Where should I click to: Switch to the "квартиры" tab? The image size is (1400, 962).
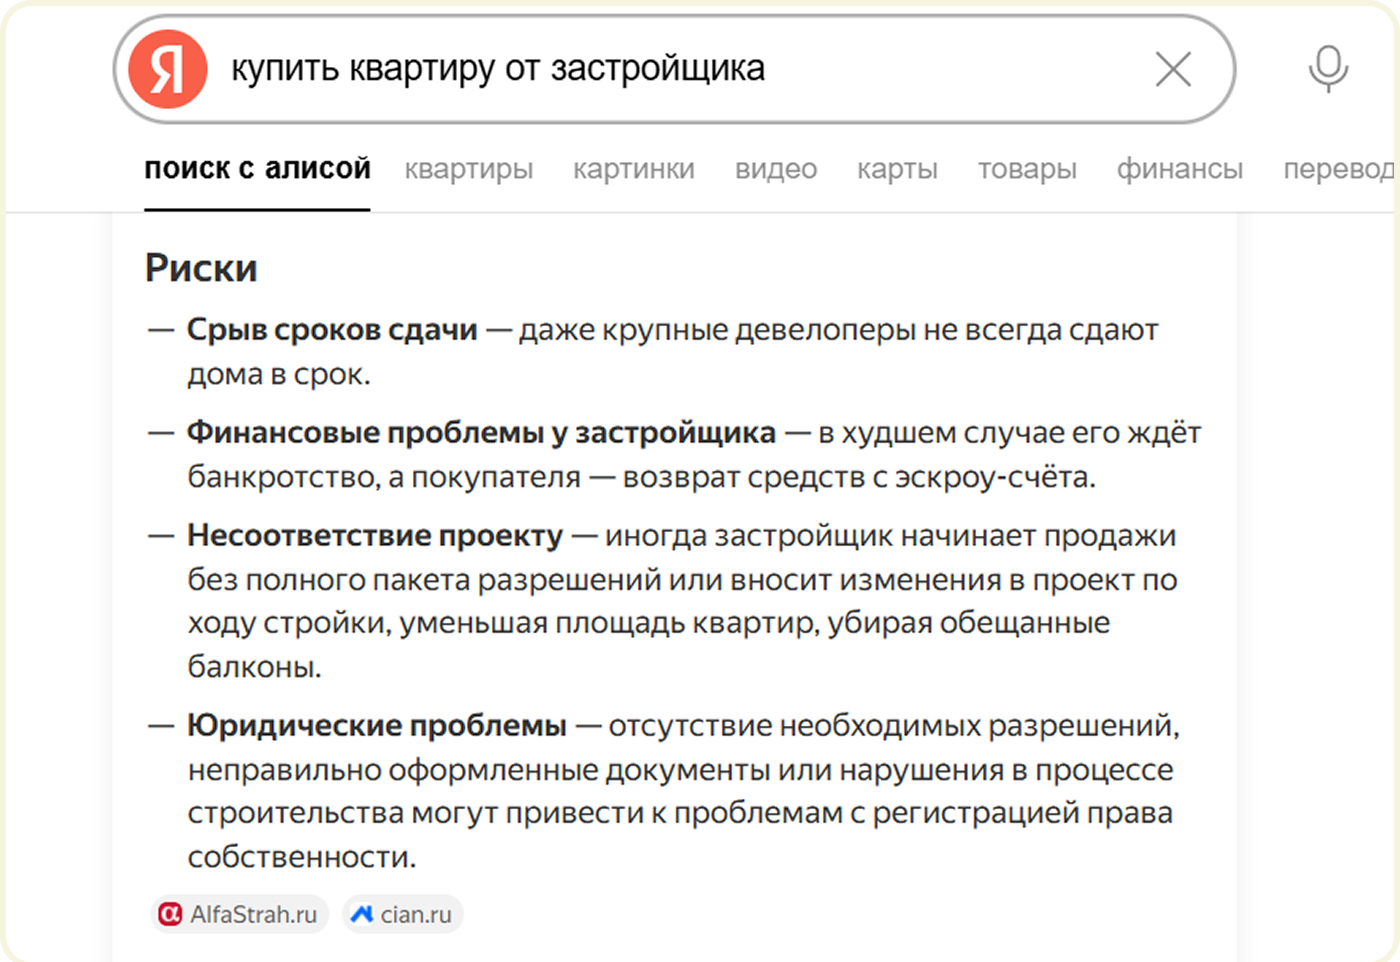pyautogui.click(x=469, y=169)
